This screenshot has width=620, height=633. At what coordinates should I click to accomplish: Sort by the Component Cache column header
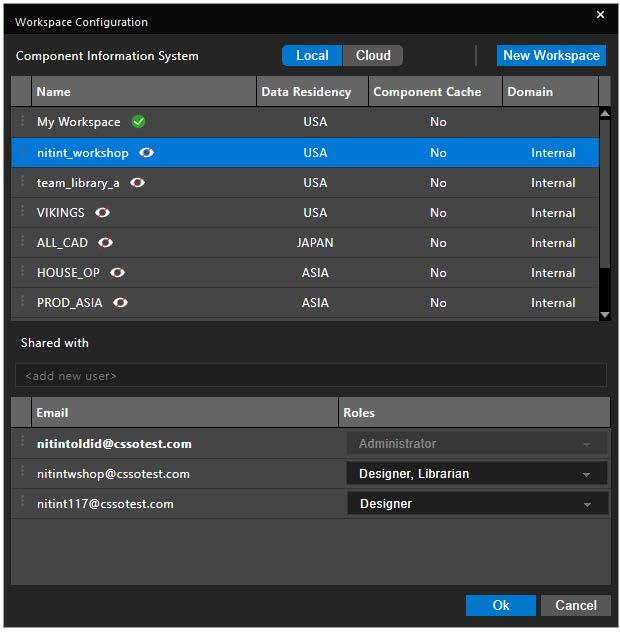pos(436,92)
